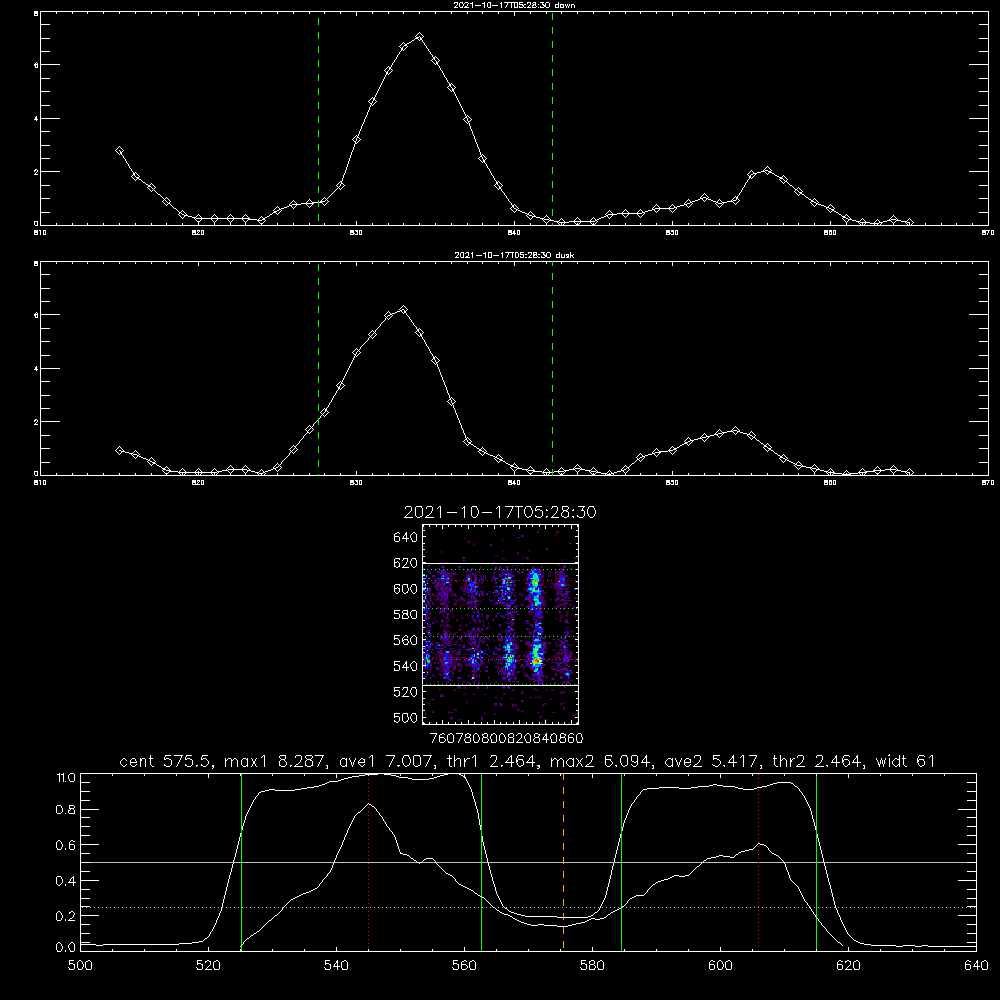
Task: Click the 'cent 575.5' value in stats line
Action: pyautogui.click(x=168, y=761)
